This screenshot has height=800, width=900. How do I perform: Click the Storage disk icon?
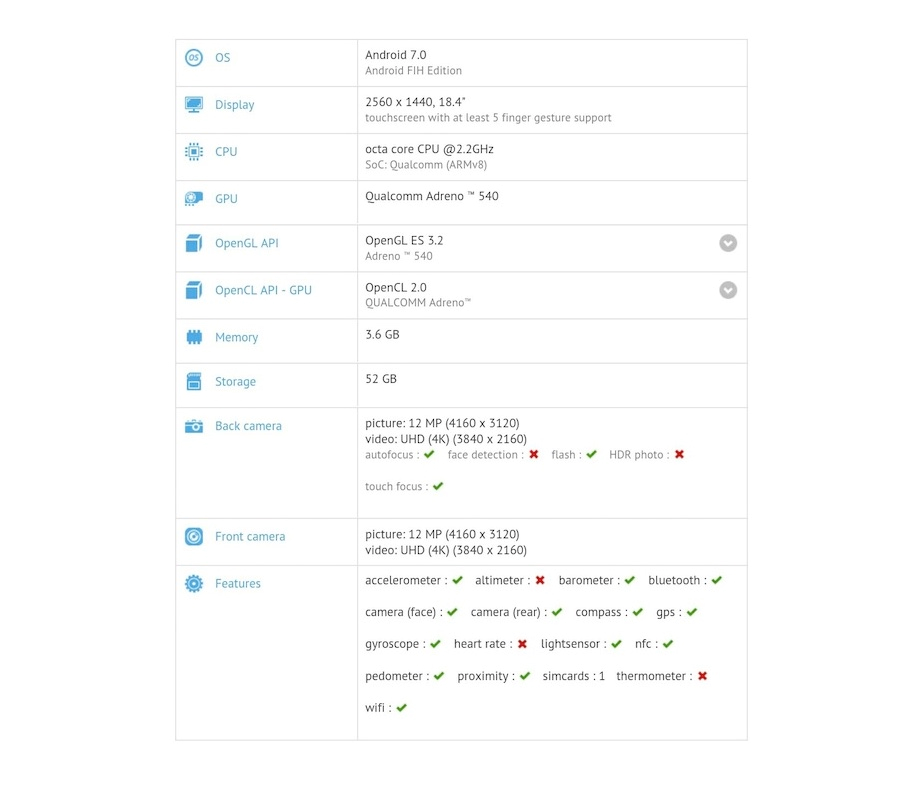(x=194, y=382)
